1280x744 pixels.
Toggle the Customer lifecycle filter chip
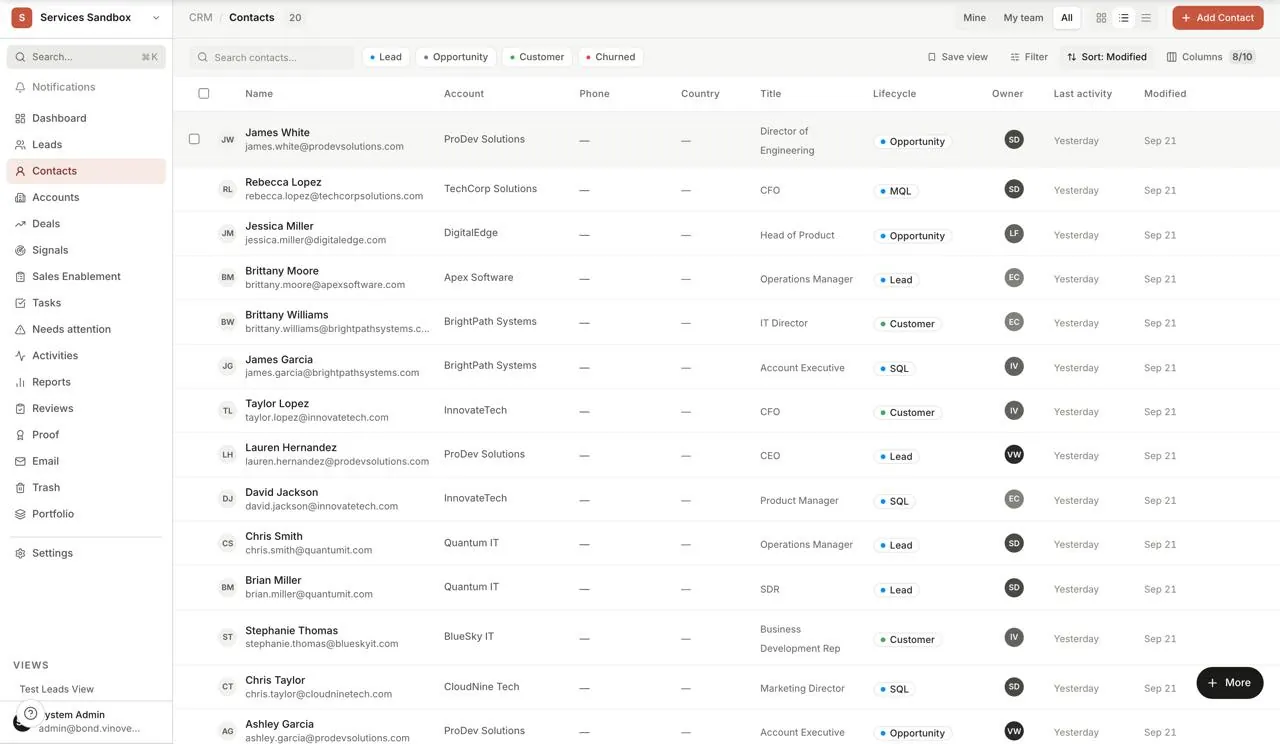(x=537, y=57)
